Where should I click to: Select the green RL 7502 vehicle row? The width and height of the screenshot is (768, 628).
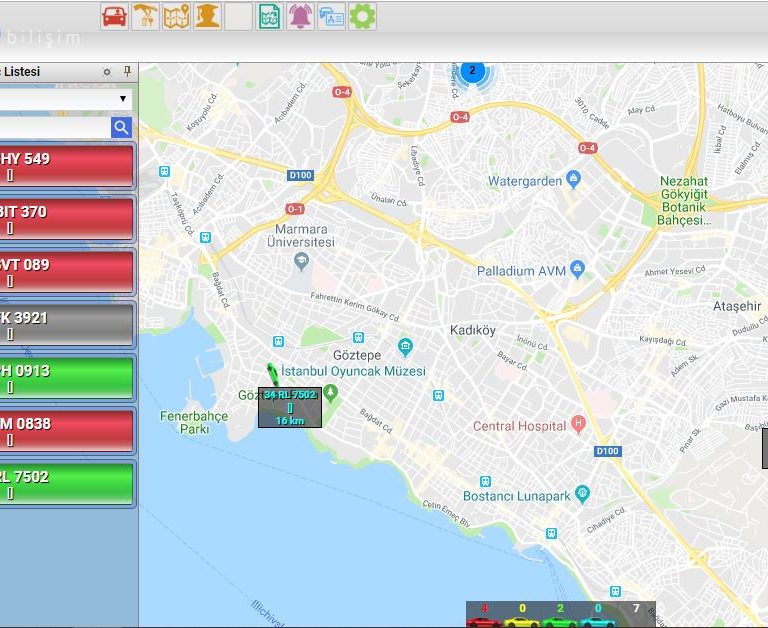(x=66, y=484)
